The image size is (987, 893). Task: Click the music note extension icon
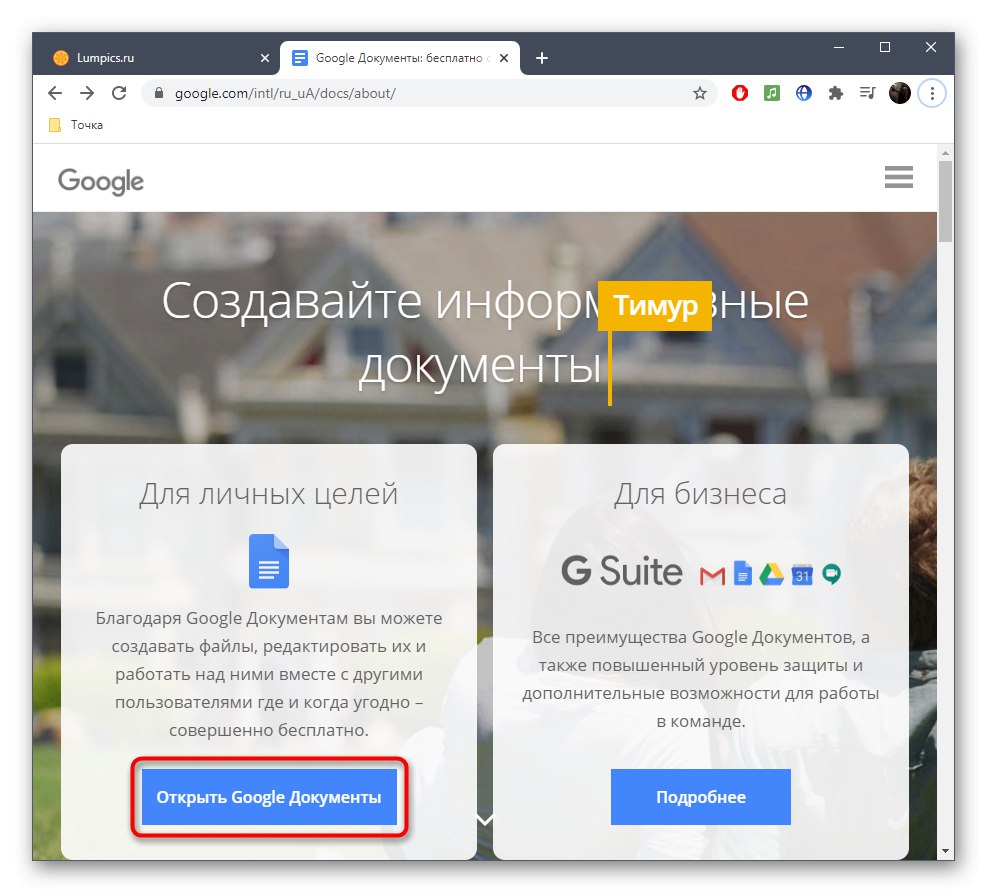pyautogui.click(x=771, y=93)
